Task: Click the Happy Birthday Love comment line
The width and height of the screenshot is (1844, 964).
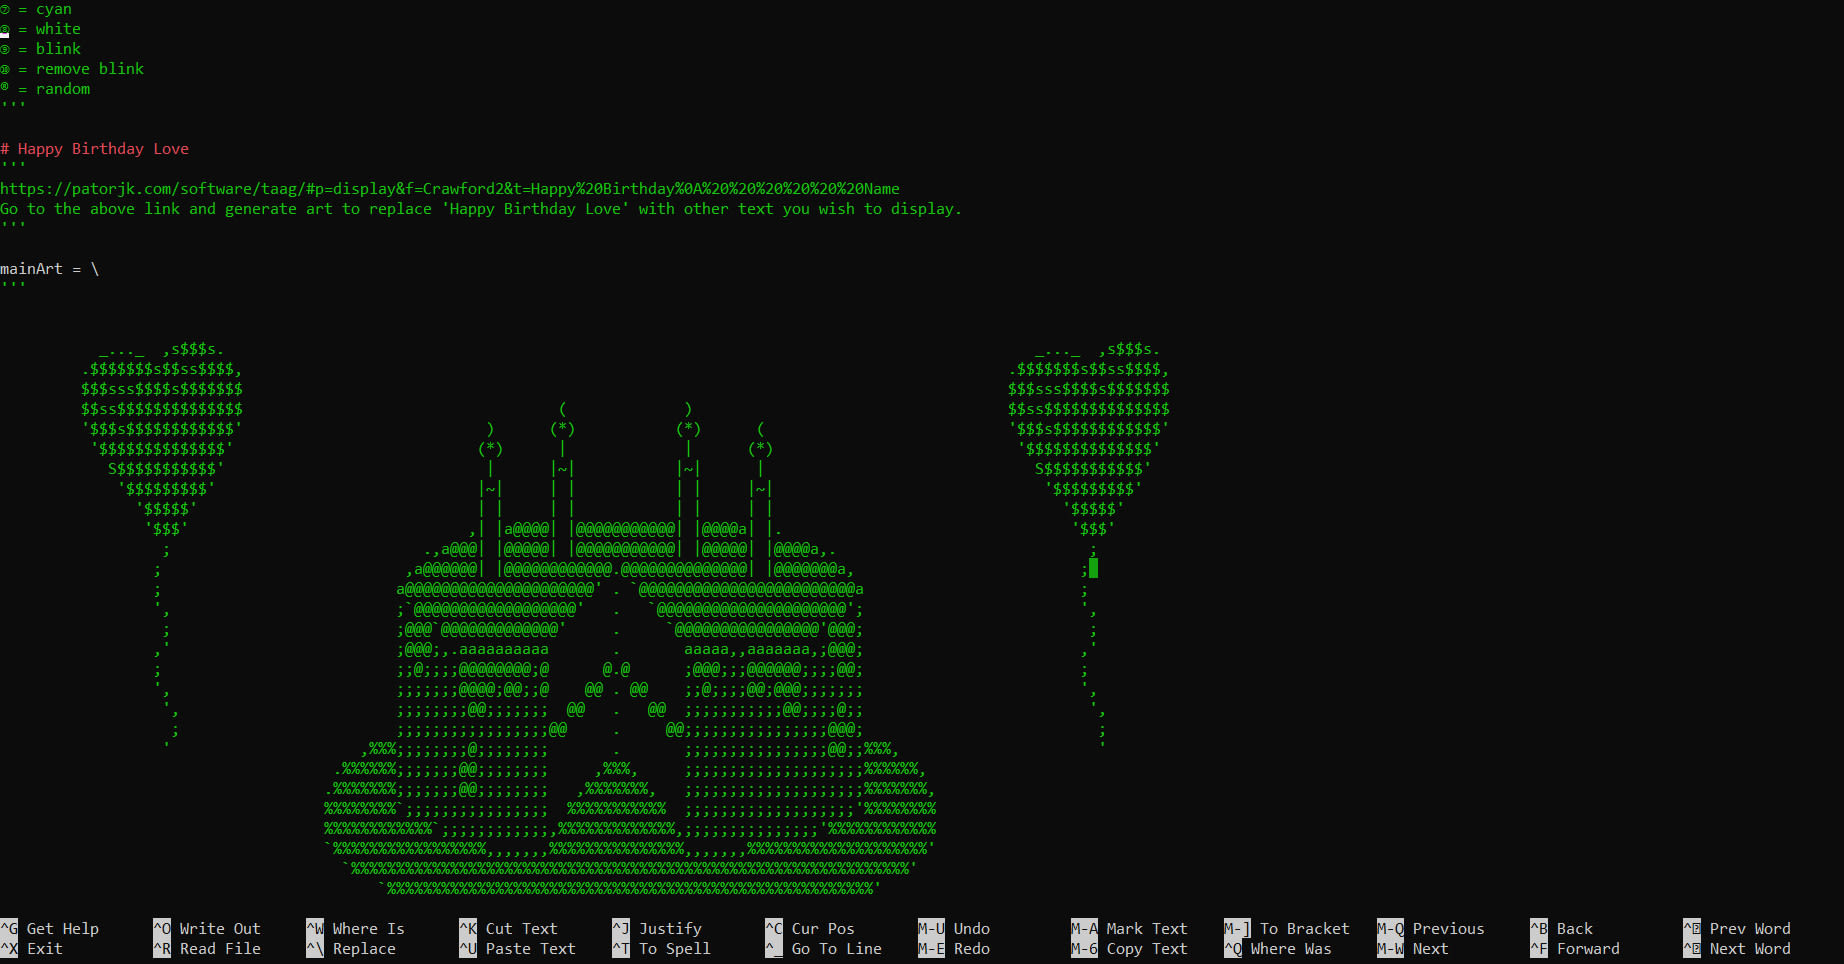Action: point(97,148)
